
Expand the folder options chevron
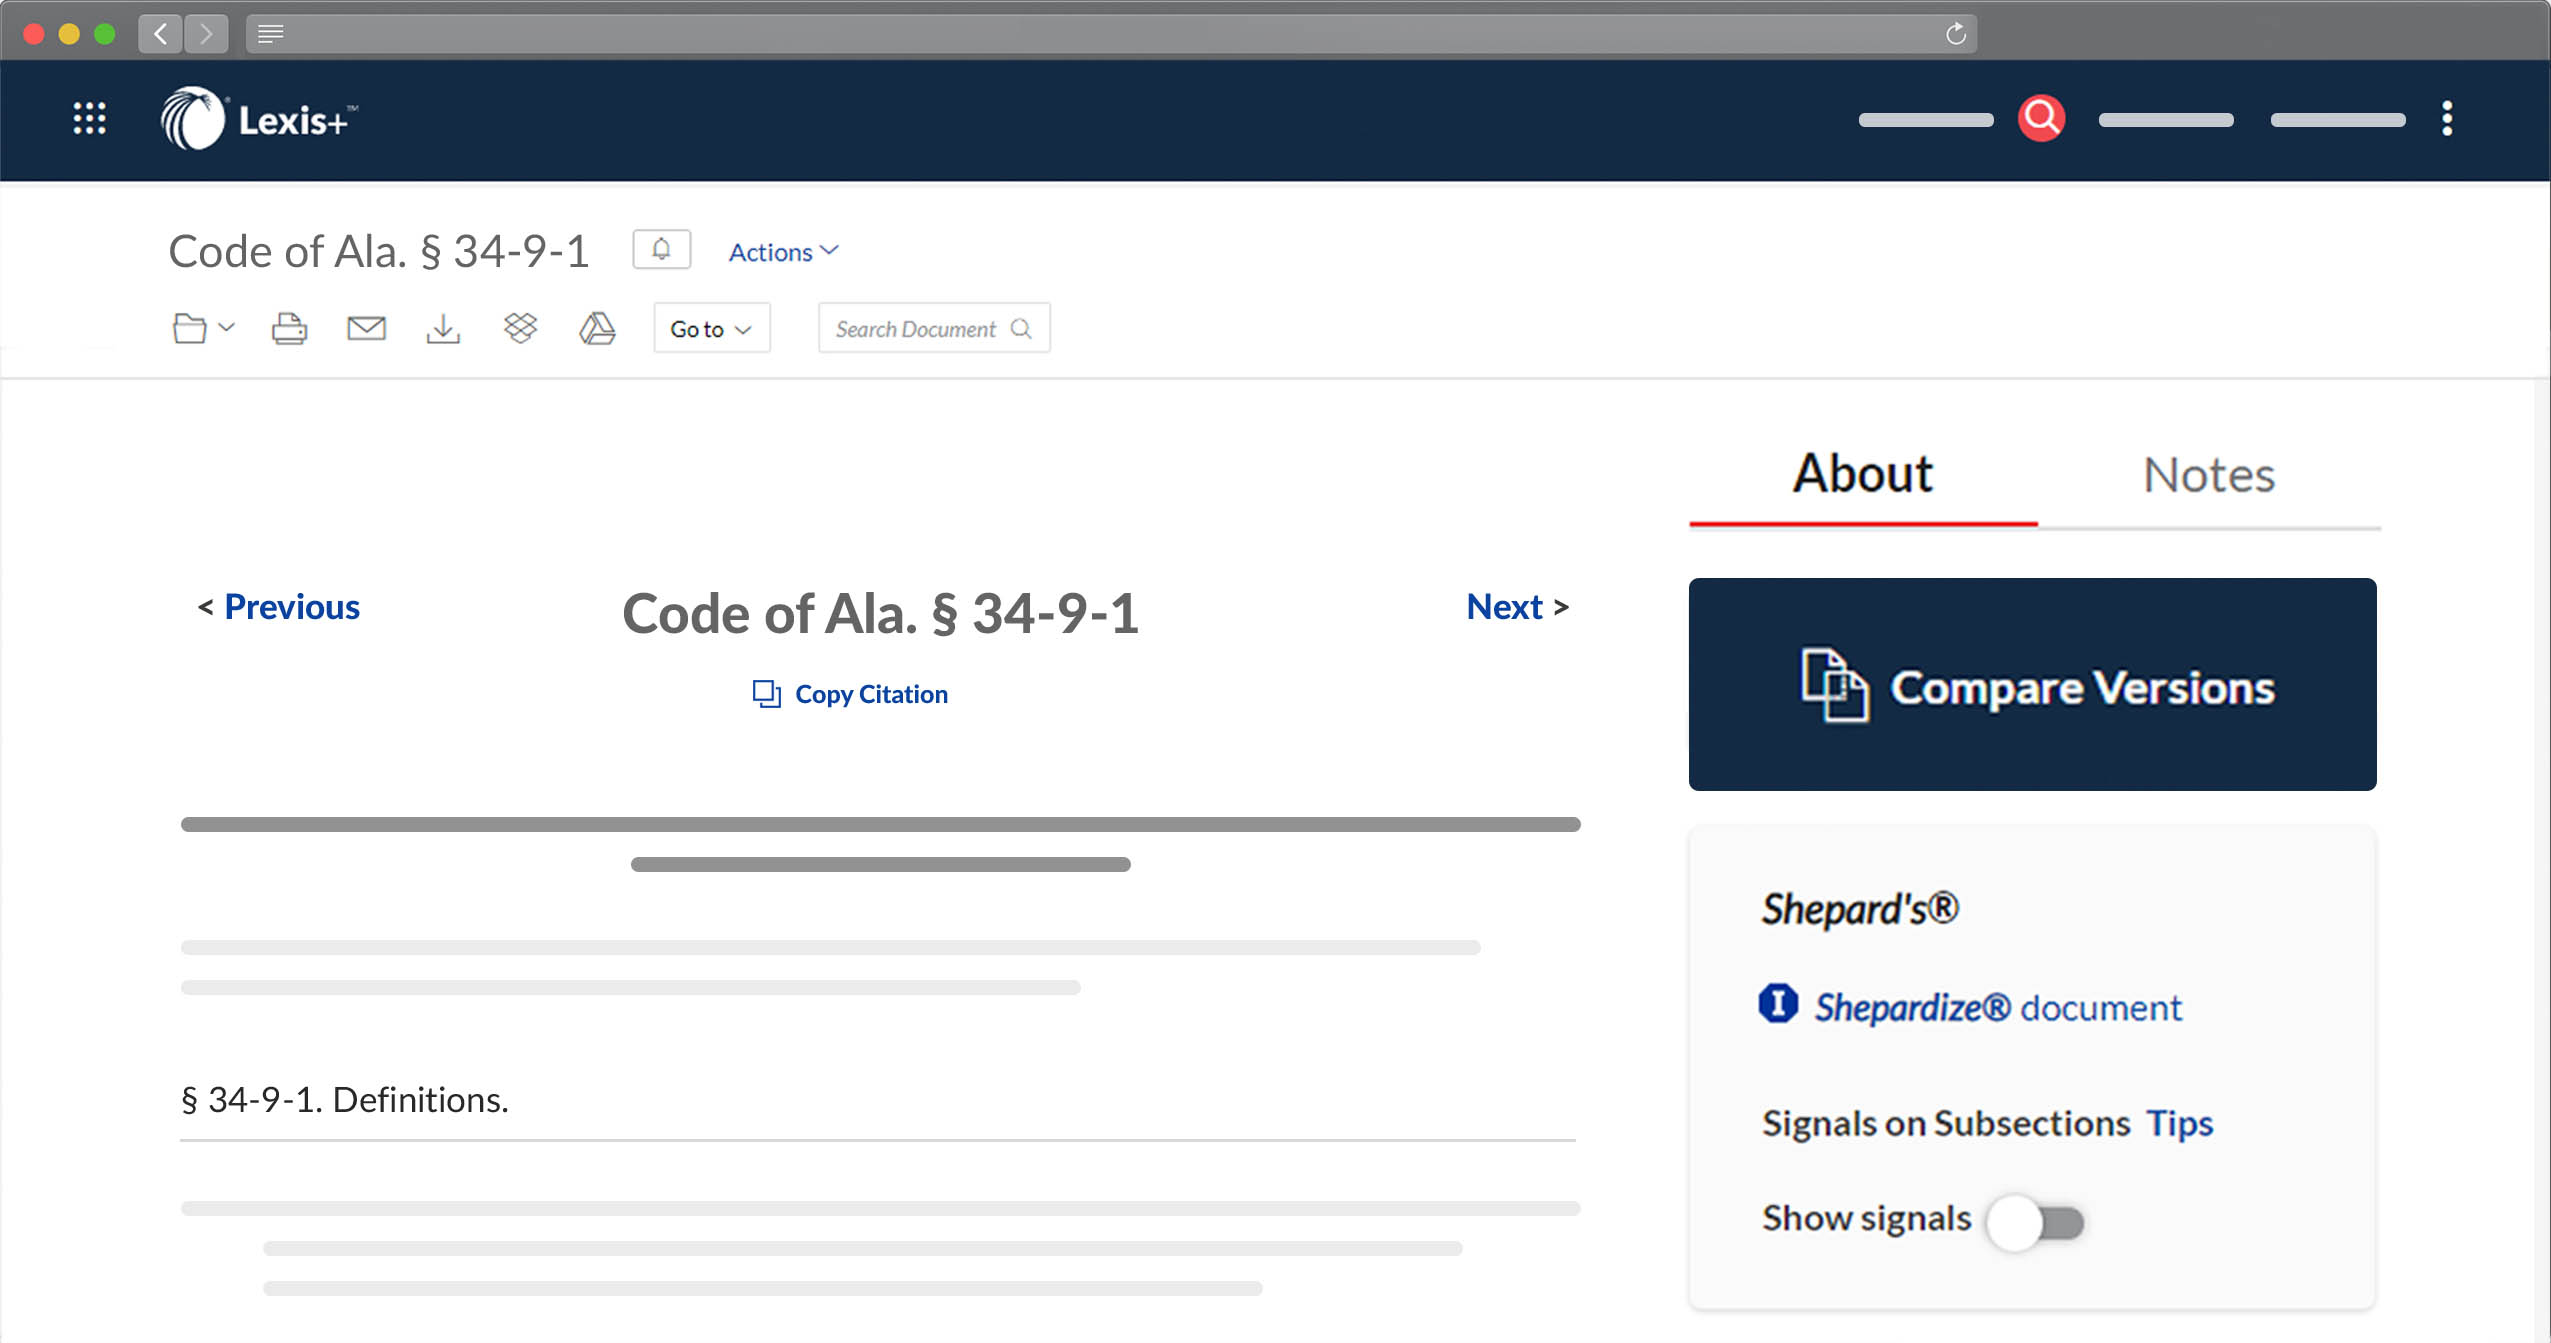click(x=226, y=330)
